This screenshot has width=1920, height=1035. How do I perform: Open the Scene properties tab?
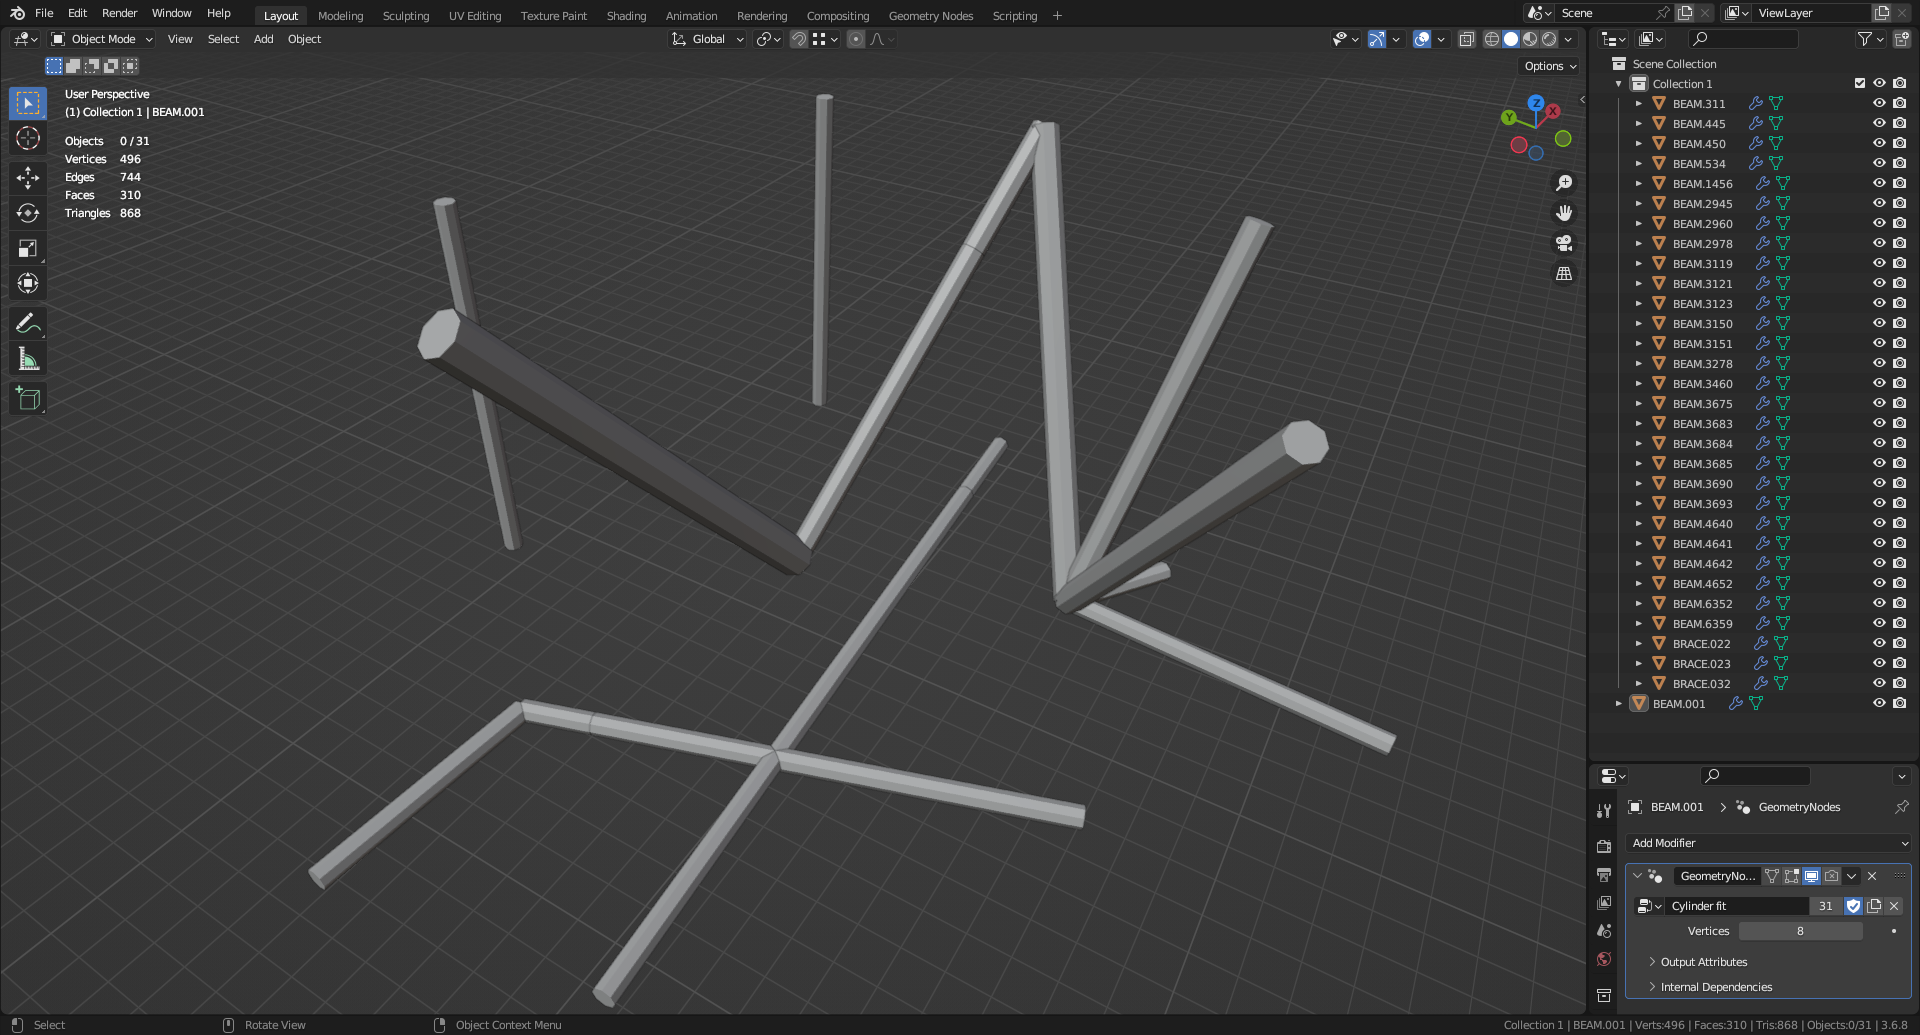pos(1604,931)
